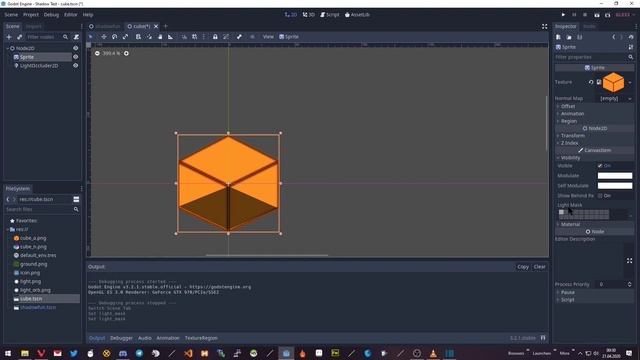Image resolution: width=640 pixels, height=360 pixels.
Task: Toggle visibility of the Sprite node
Action: tap(76, 57)
